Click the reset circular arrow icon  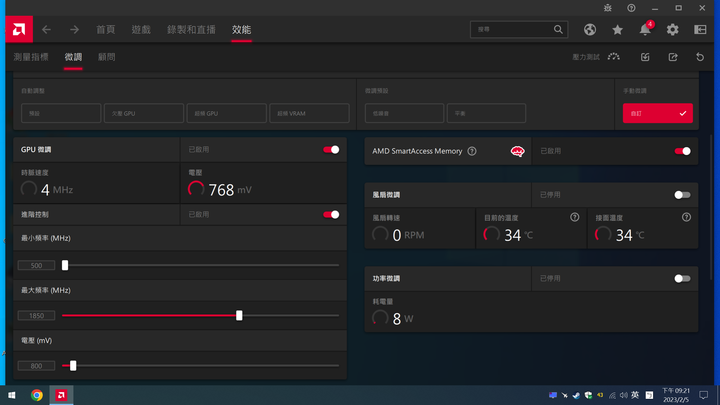700,57
